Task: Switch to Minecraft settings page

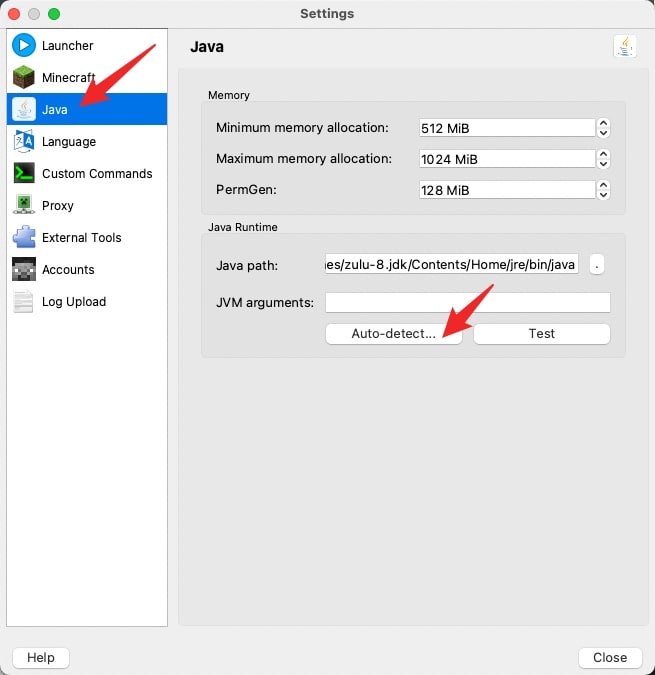Action: click(x=87, y=77)
